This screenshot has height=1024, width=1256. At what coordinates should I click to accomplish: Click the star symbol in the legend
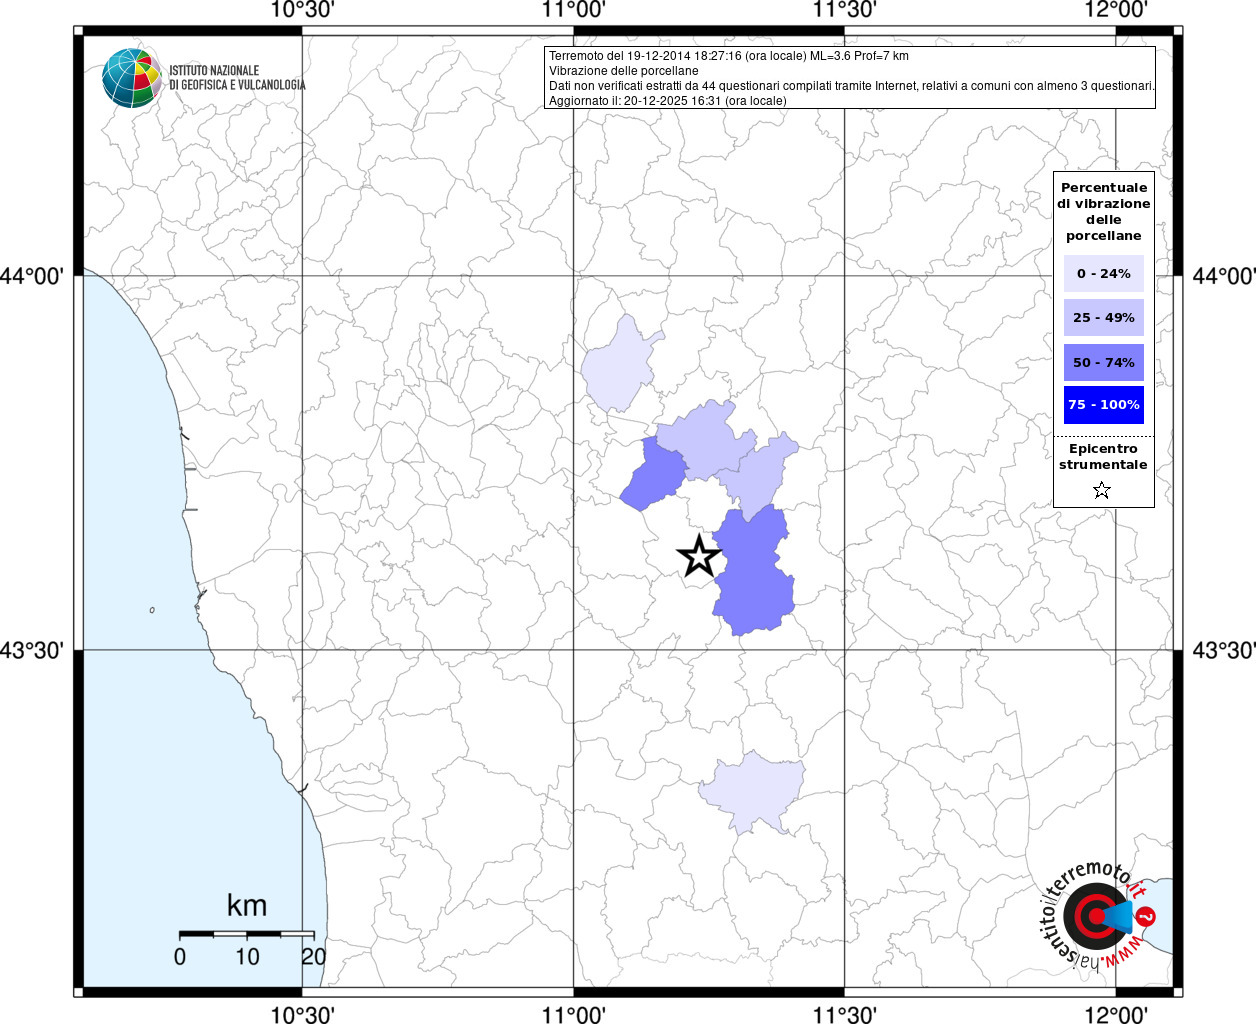point(1102,490)
